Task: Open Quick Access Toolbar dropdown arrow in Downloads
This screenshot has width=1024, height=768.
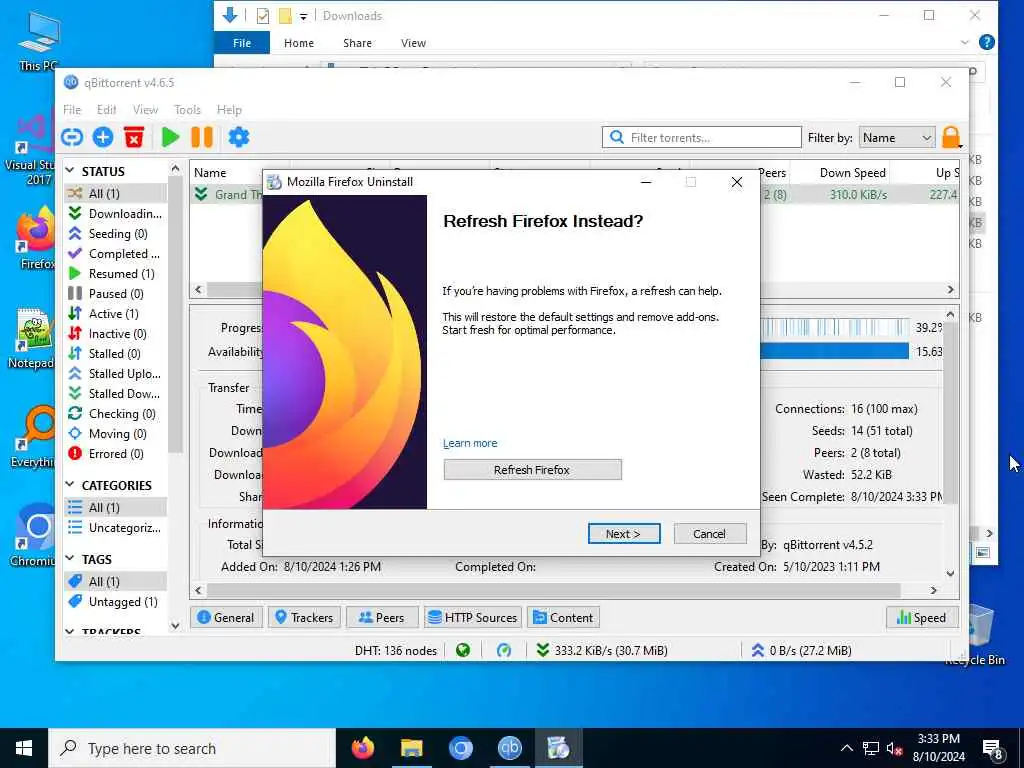Action: pyautogui.click(x=303, y=16)
